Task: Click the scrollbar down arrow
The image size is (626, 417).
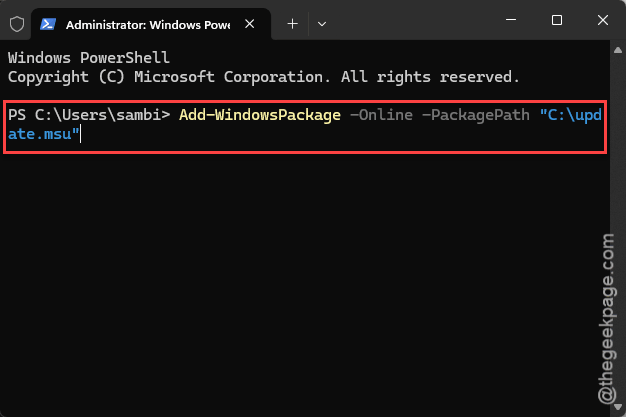Action: click(x=618, y=407)
